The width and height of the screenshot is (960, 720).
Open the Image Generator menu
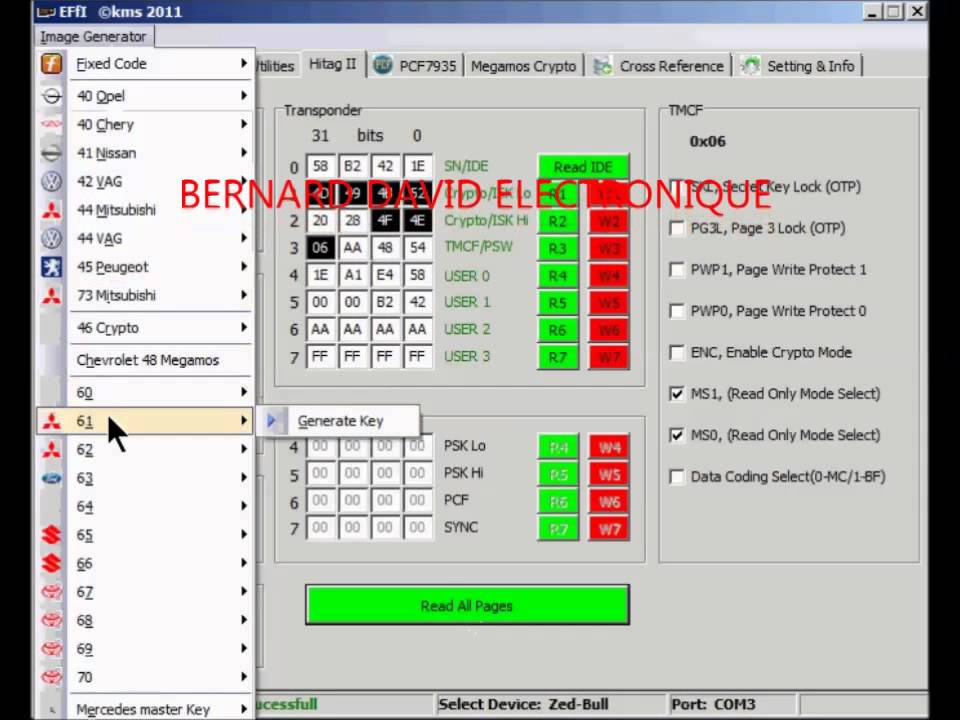click(94, 37)
